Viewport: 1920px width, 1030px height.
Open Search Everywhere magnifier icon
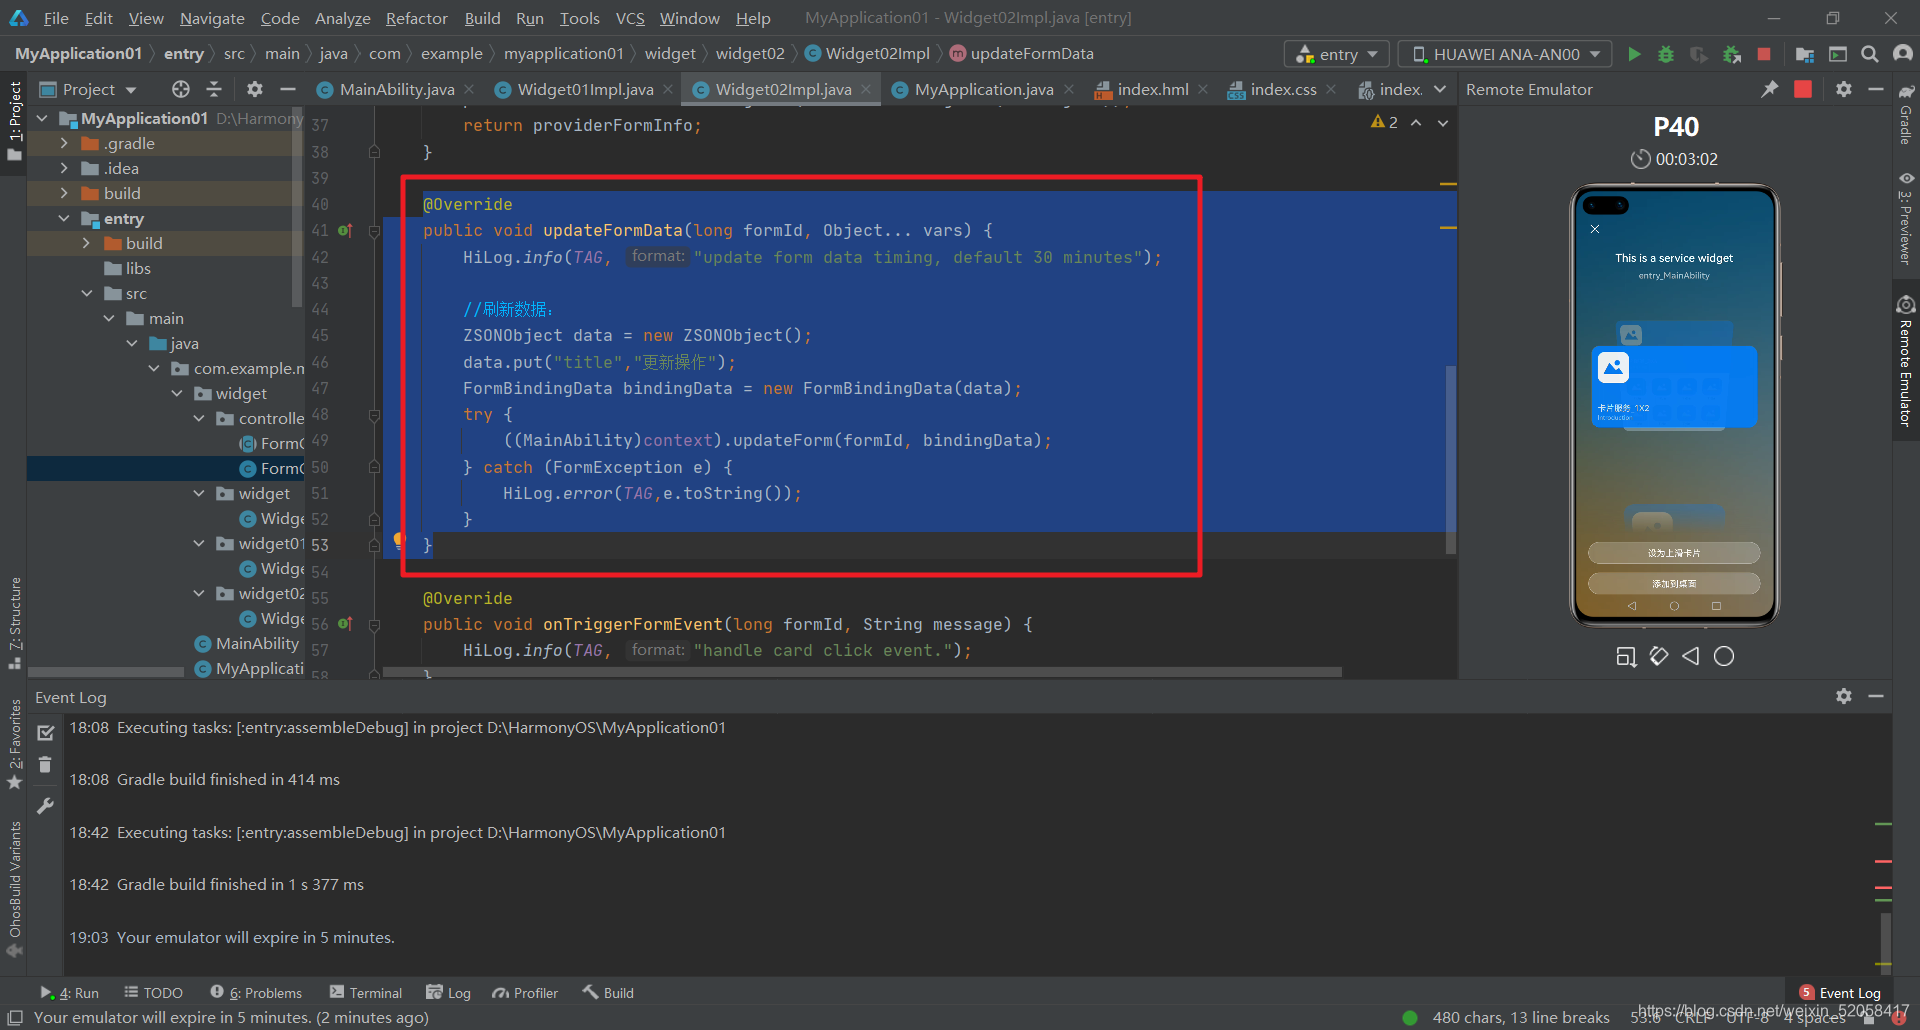(1869, 54)
